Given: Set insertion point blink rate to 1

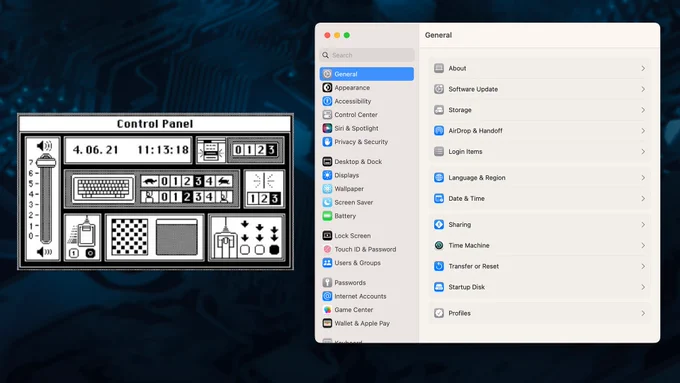Looking at the screenshot, I should [x=253, y=199].
